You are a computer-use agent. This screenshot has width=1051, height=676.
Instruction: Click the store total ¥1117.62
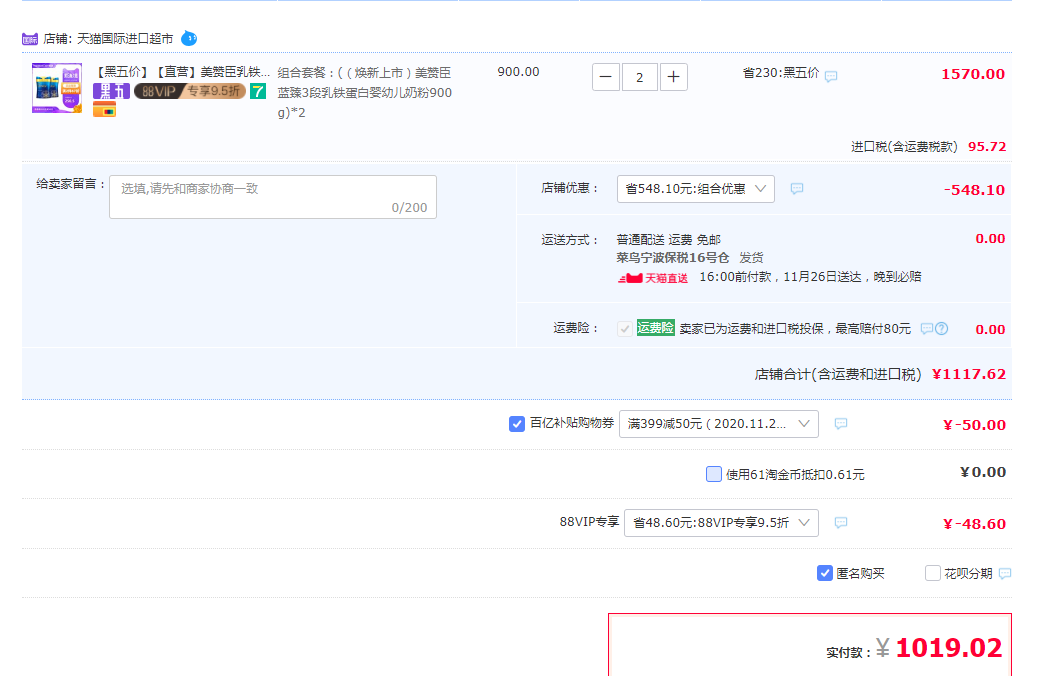pyautogui.click(x=969, y=375)
